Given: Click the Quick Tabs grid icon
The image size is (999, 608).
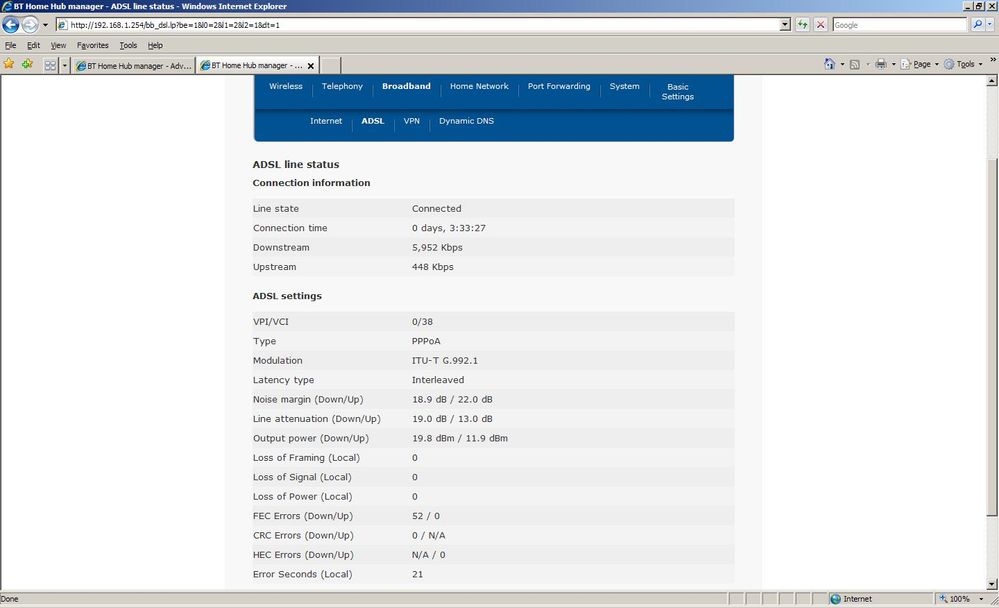Looking at the screenshot, I should tap(50, 65).
